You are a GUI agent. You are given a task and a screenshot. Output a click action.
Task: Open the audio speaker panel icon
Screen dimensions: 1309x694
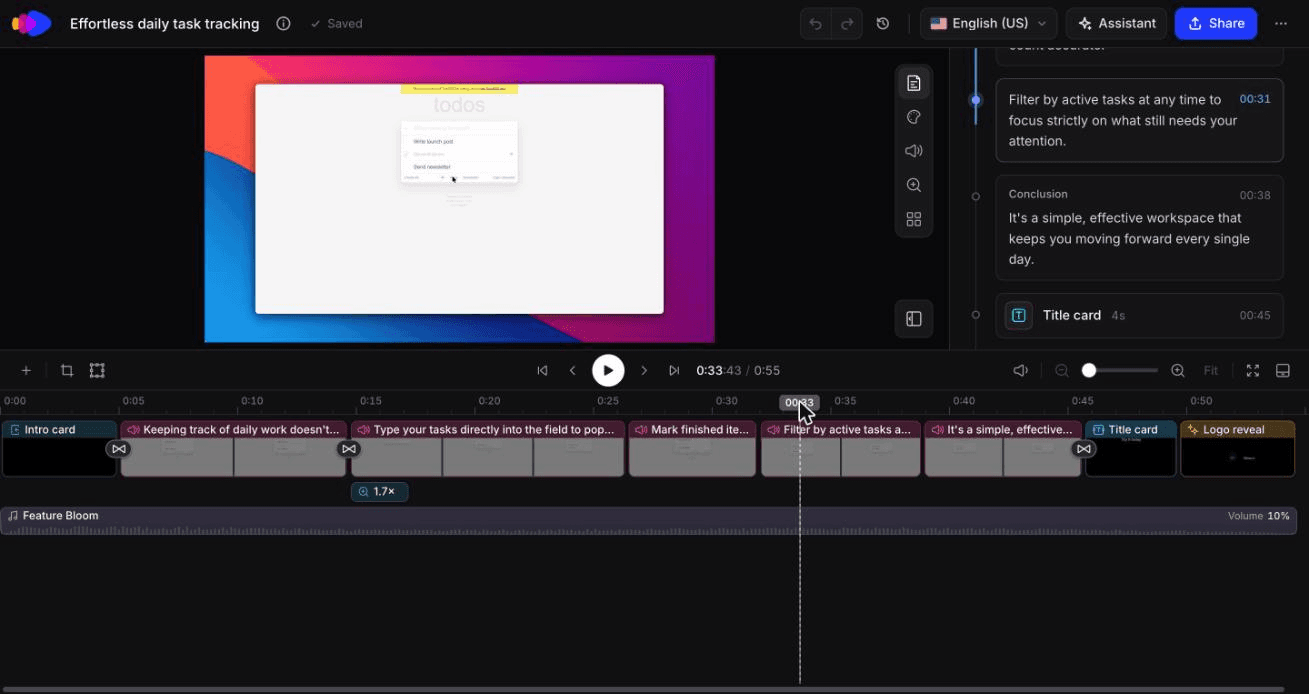(913, 151)
